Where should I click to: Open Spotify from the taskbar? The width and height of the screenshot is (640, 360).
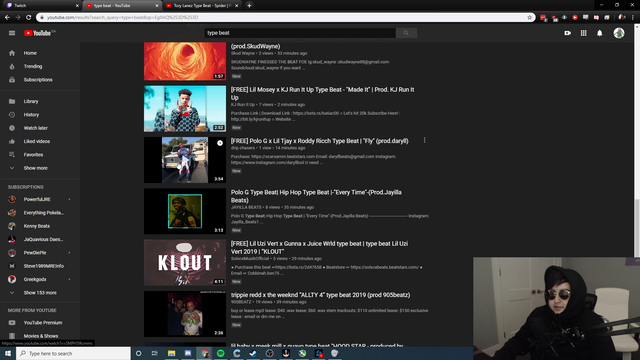[x=220, y=353]
